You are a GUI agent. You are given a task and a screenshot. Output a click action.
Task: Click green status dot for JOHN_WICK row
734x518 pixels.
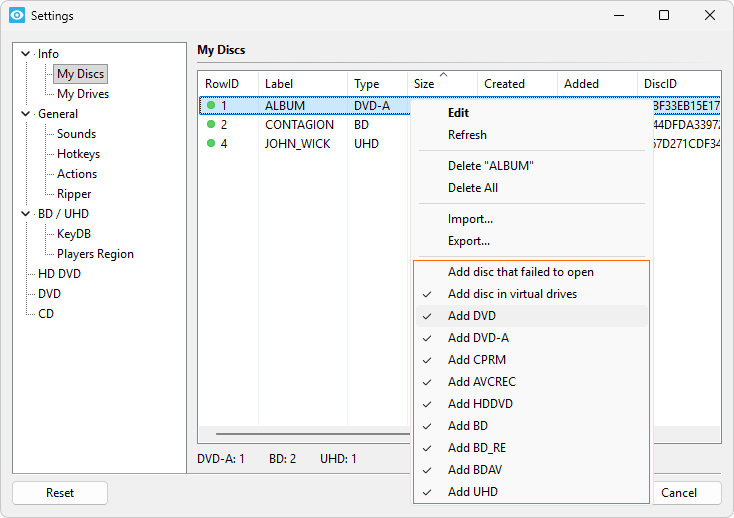(x=211, y=143)
